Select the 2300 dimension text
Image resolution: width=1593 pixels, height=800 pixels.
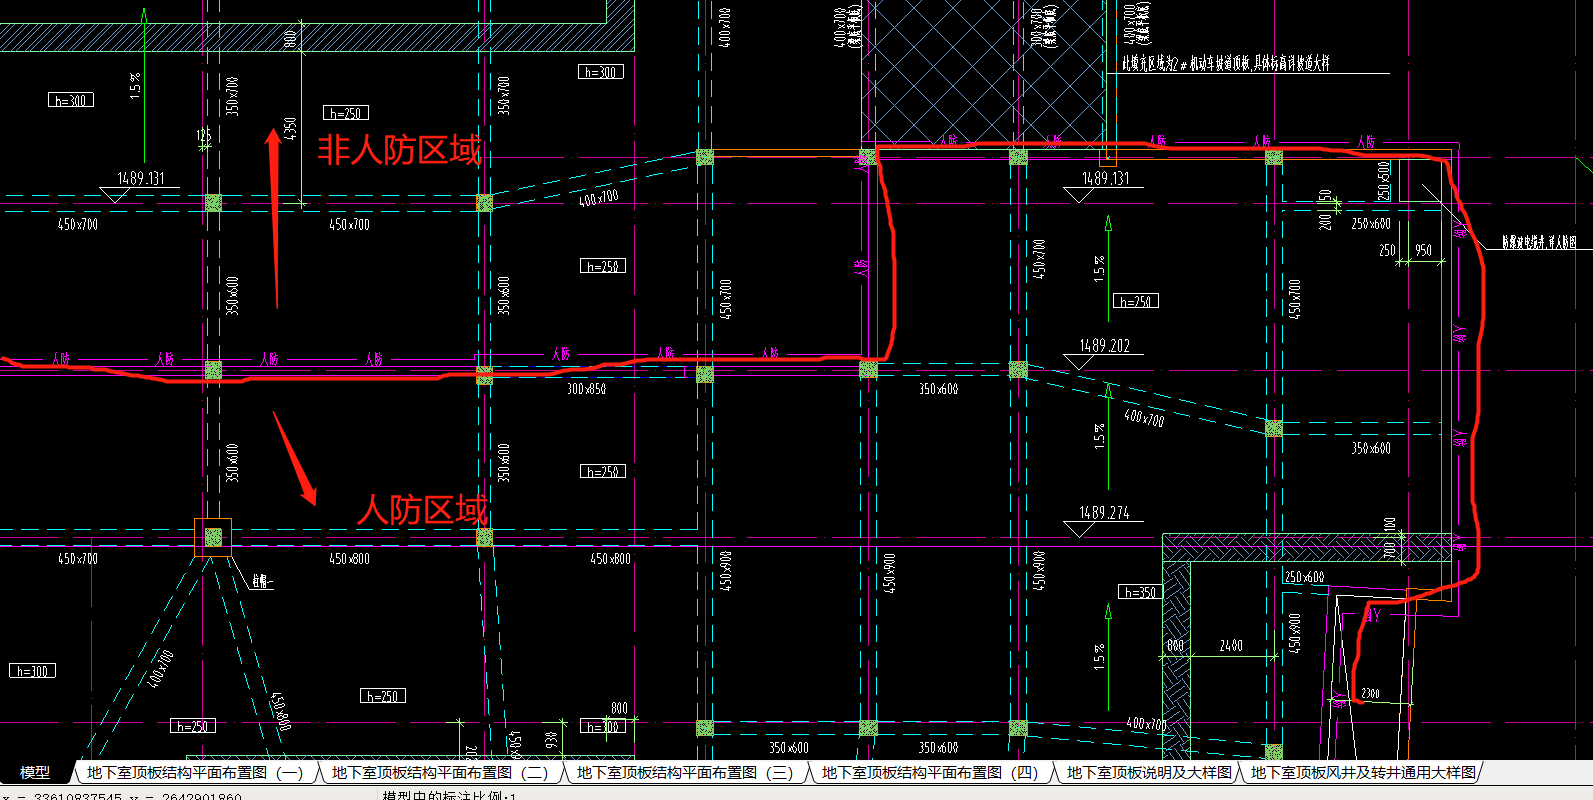coord(1370,693)
